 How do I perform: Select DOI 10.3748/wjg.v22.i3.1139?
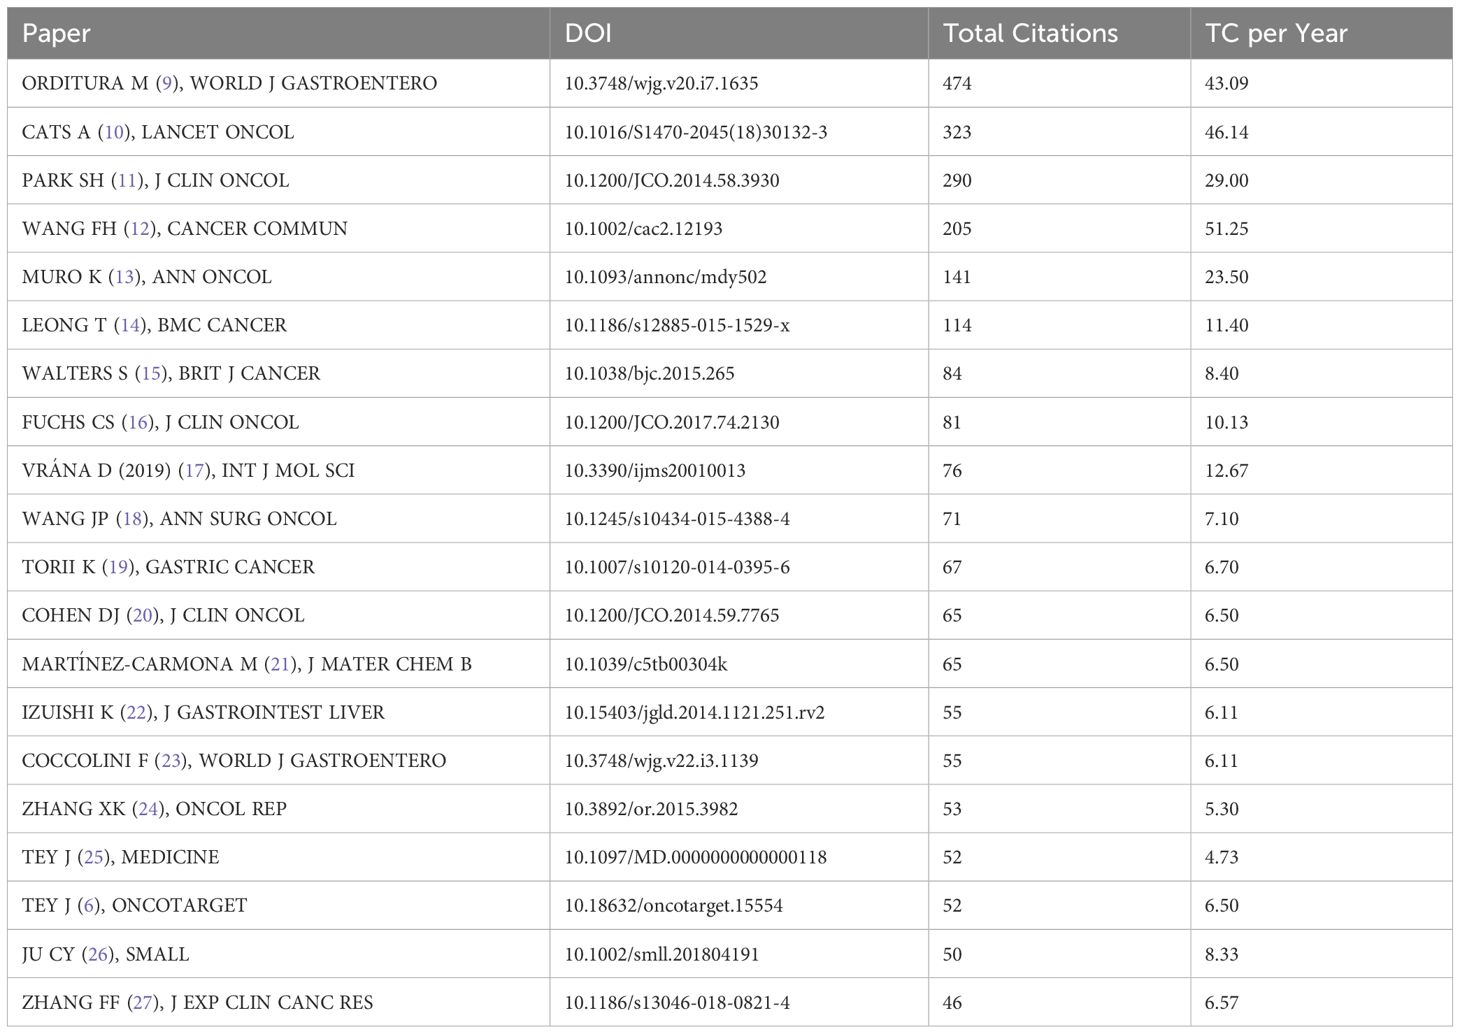(661, 760)
